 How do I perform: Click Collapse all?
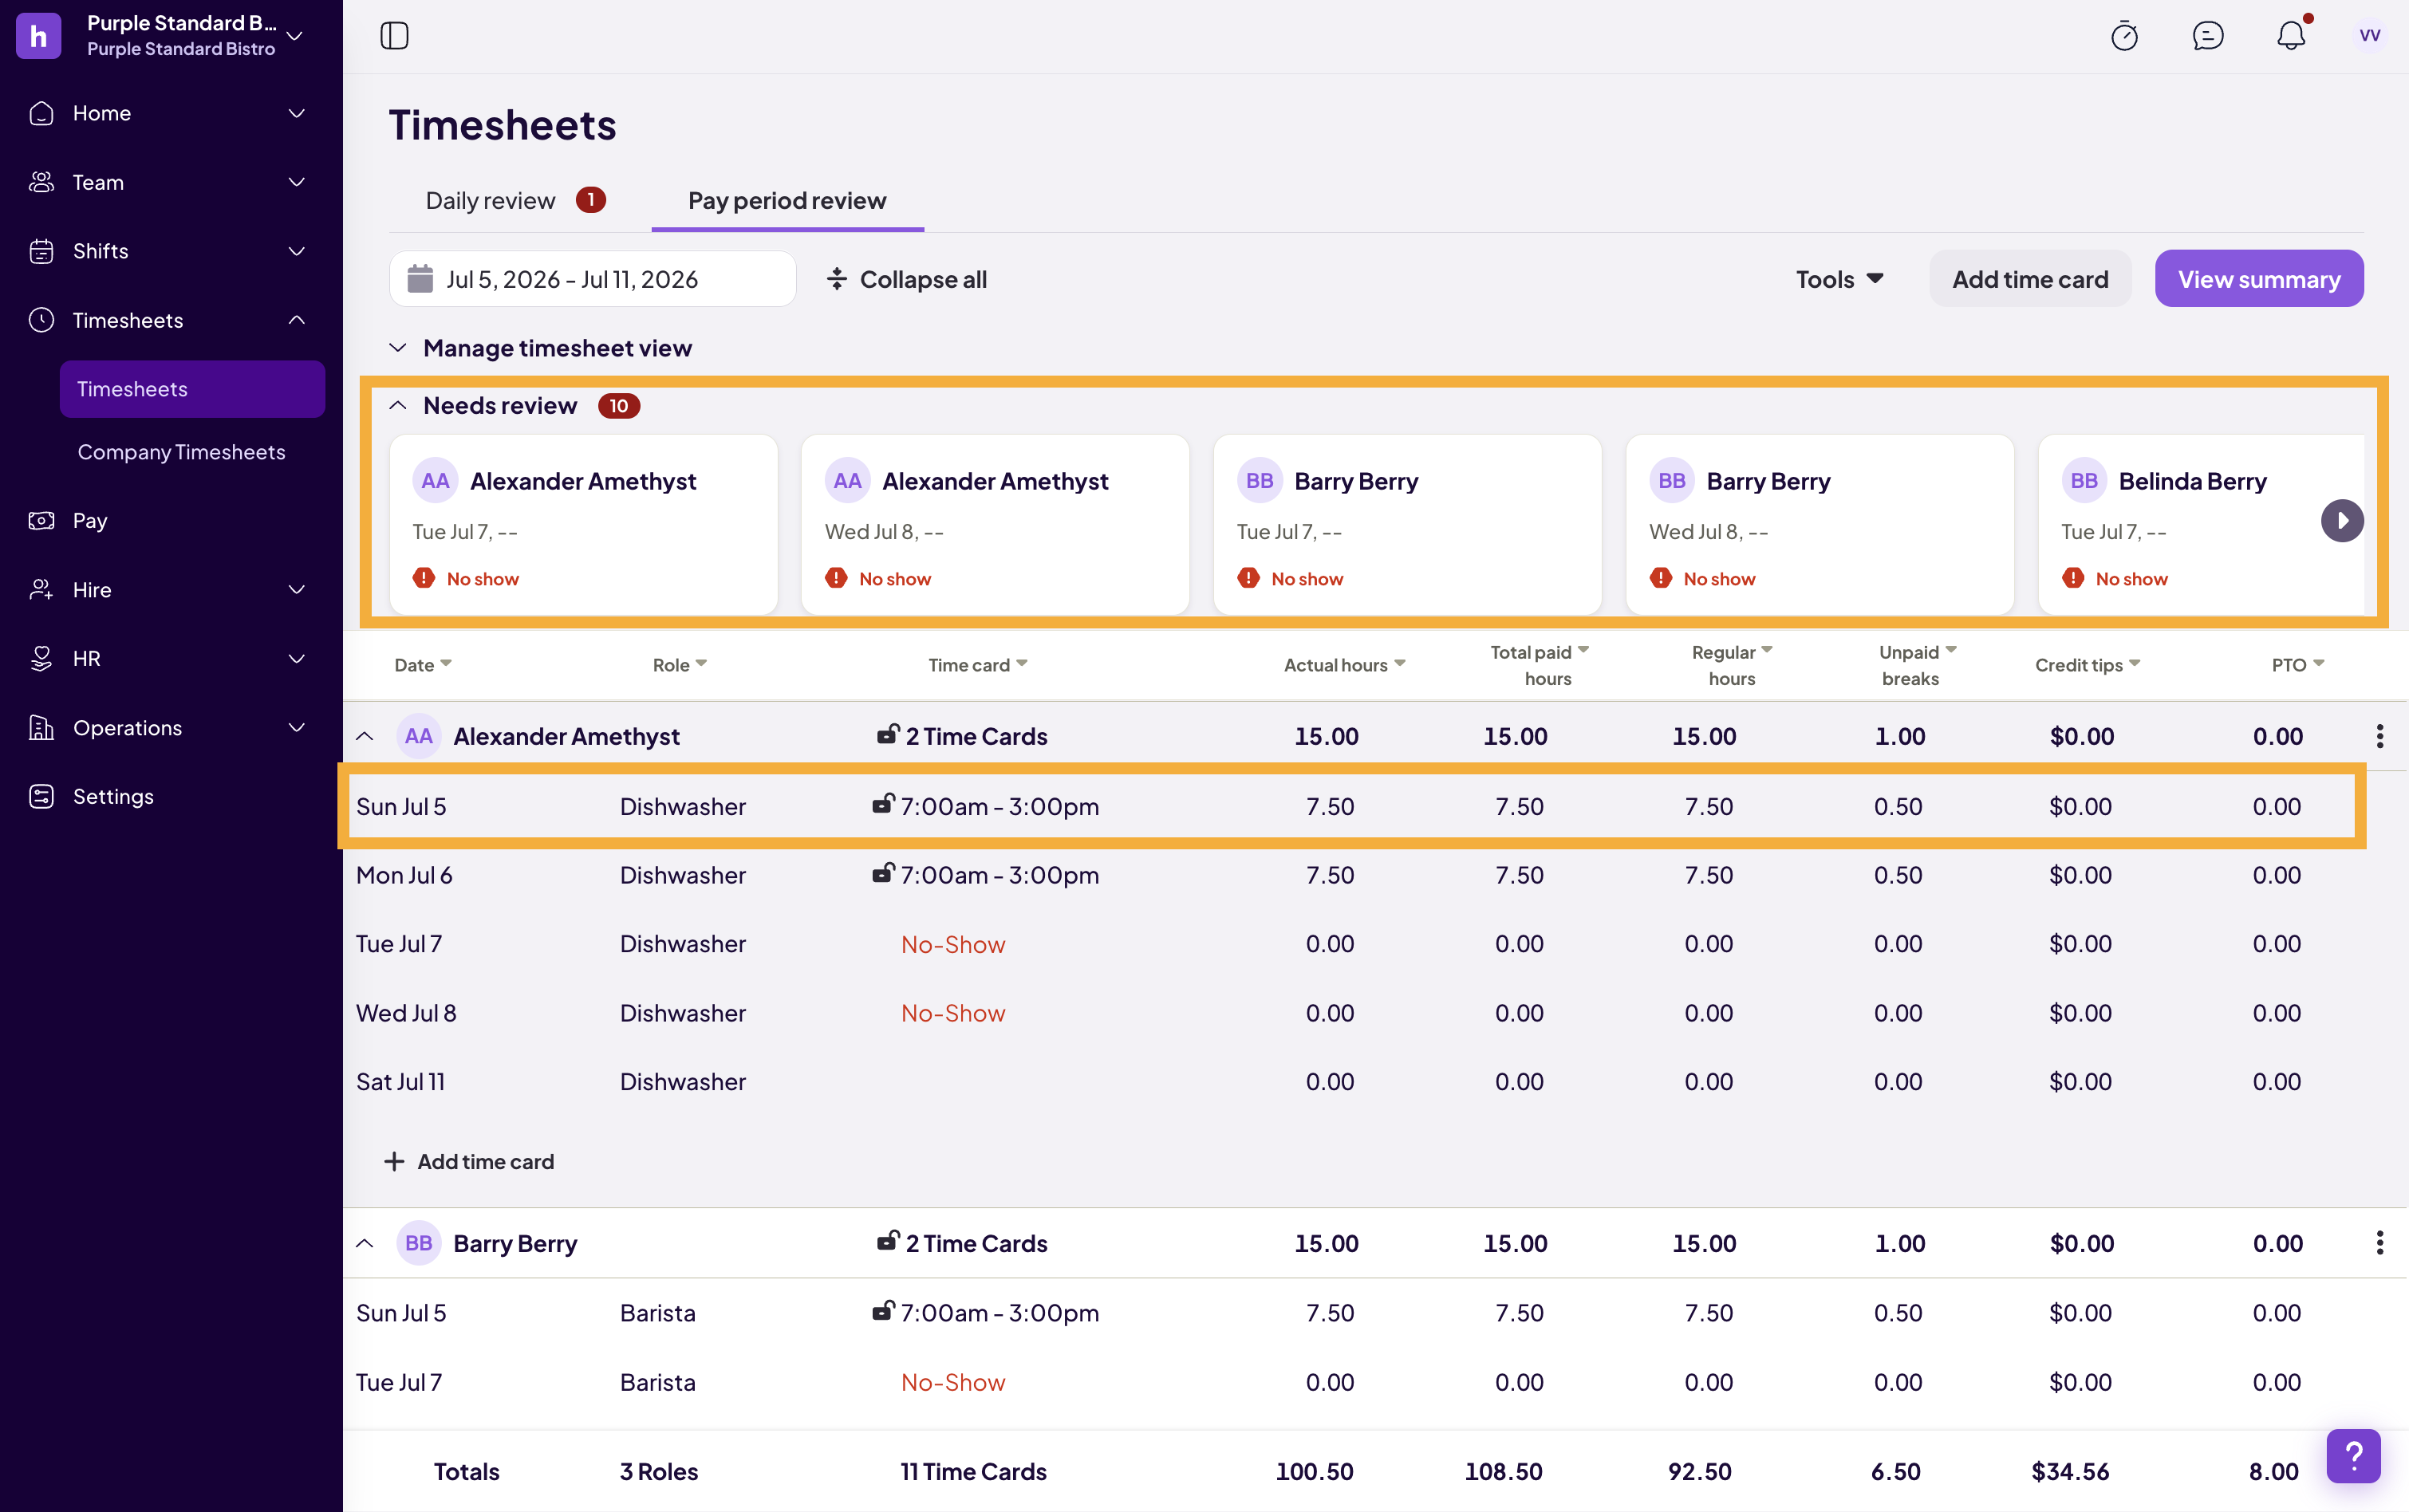(907, 279)
